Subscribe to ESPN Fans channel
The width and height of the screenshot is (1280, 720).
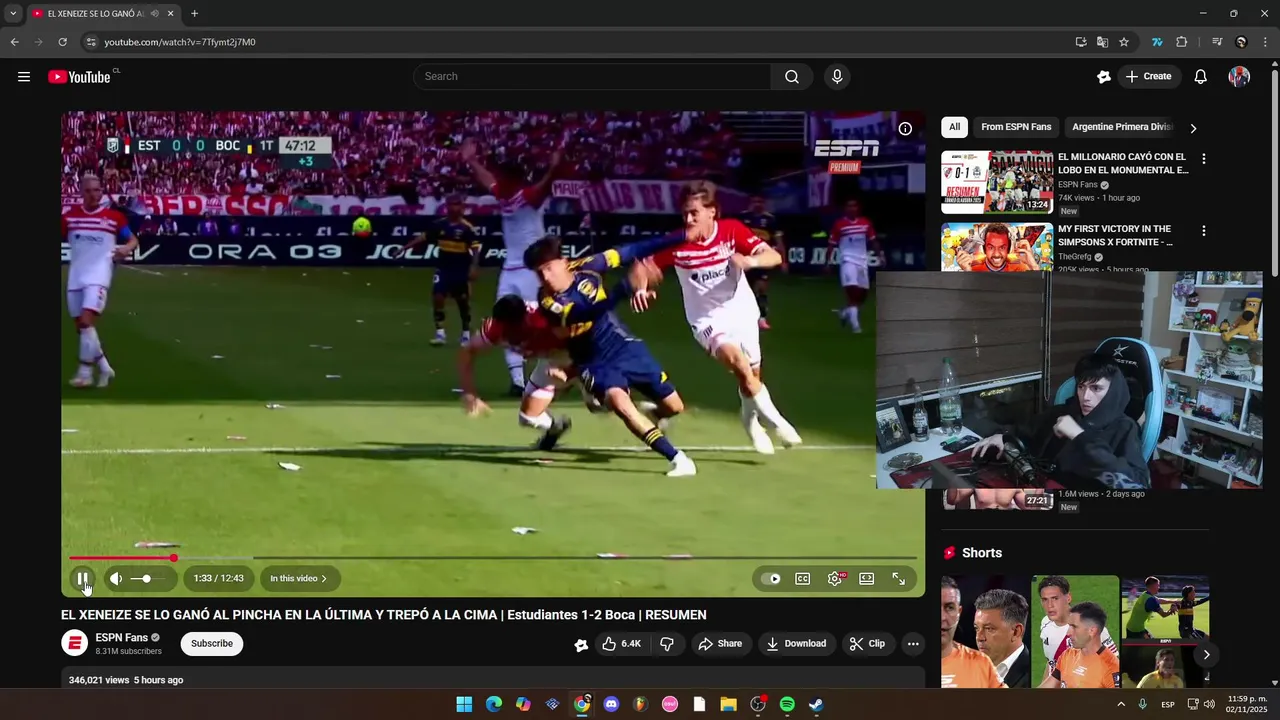coord(212,643)
